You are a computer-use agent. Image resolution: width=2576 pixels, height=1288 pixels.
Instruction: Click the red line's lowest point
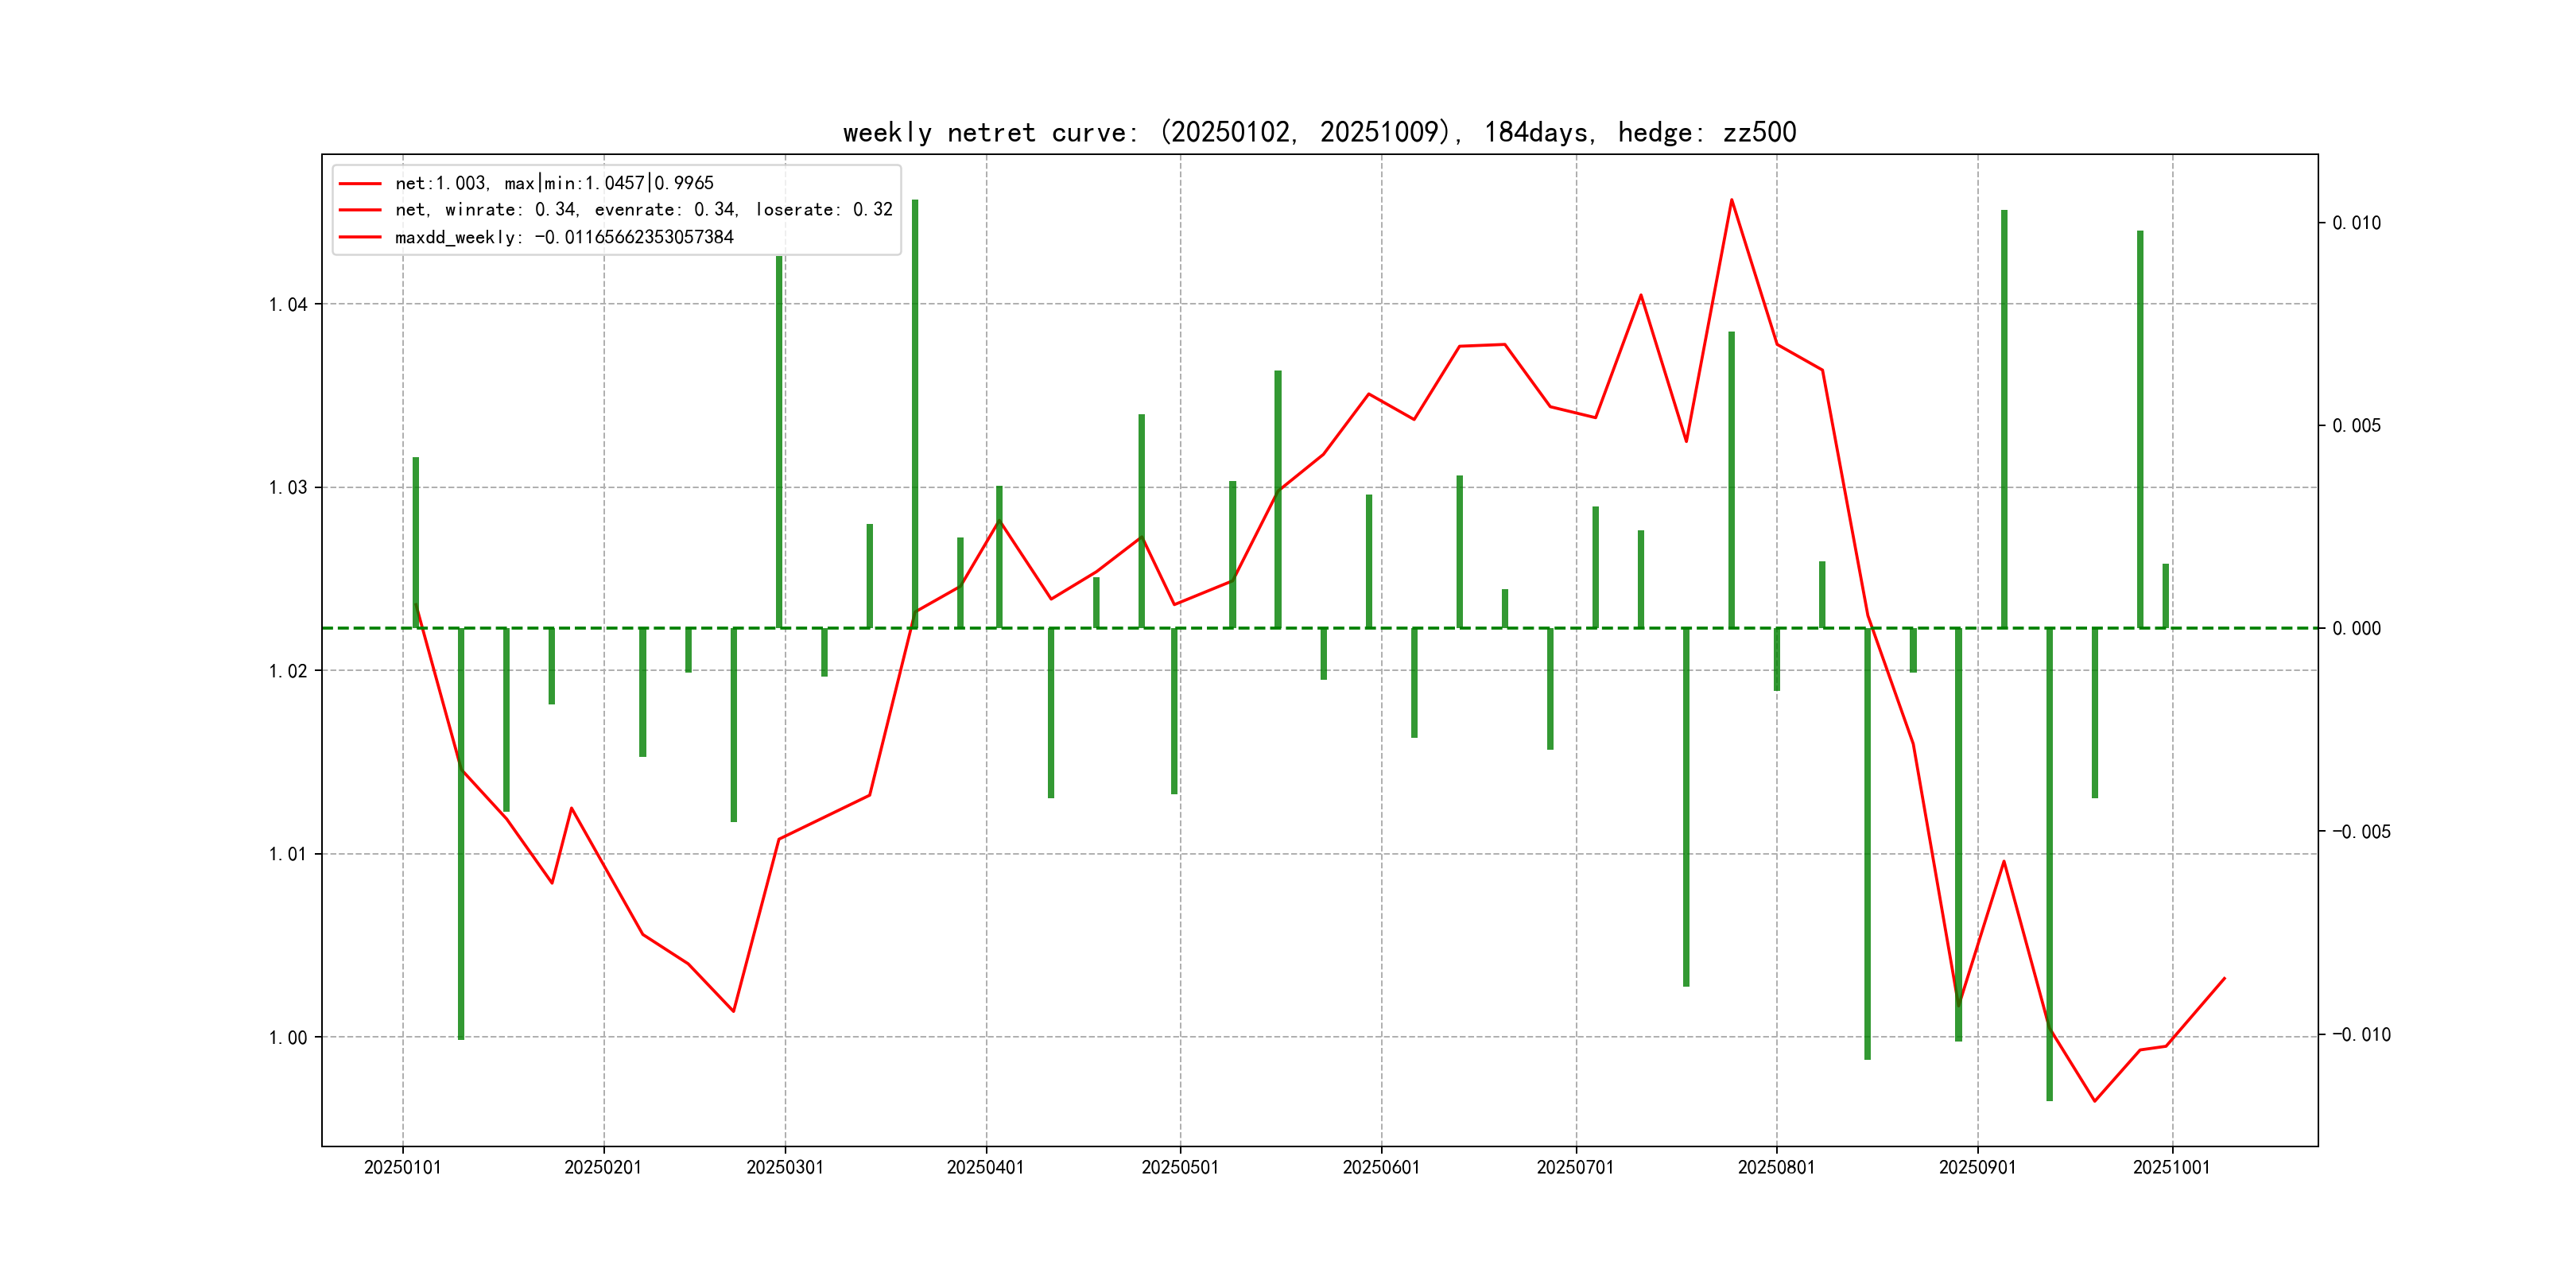pos(2094,1101)
